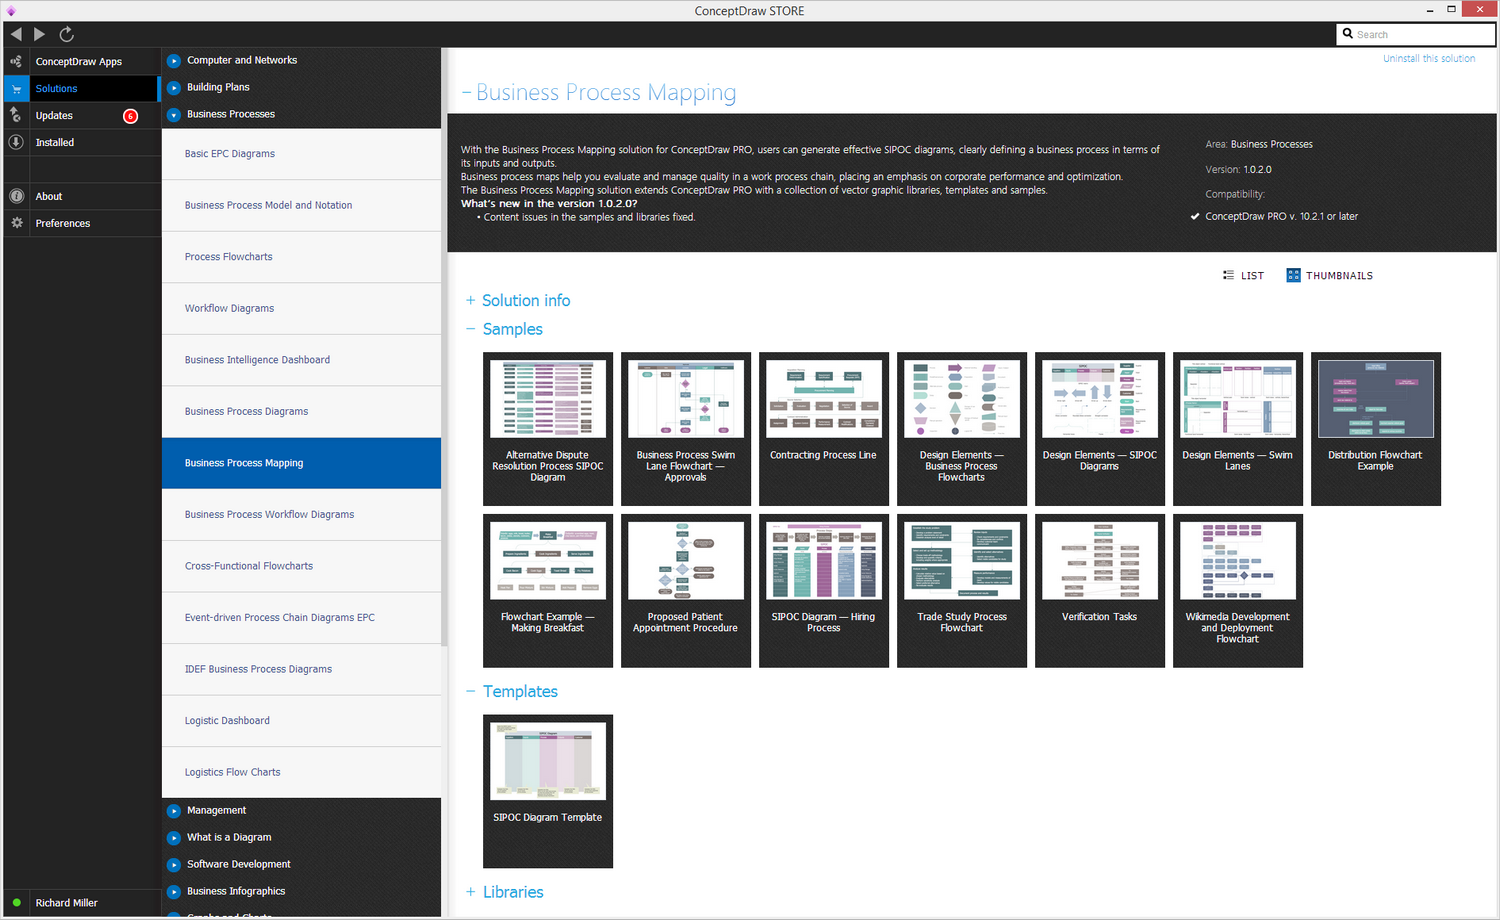Viewport: 1500px width, 920px height.
Task: Select Workflow Diagrams solution
Action: tap(301, 309)
